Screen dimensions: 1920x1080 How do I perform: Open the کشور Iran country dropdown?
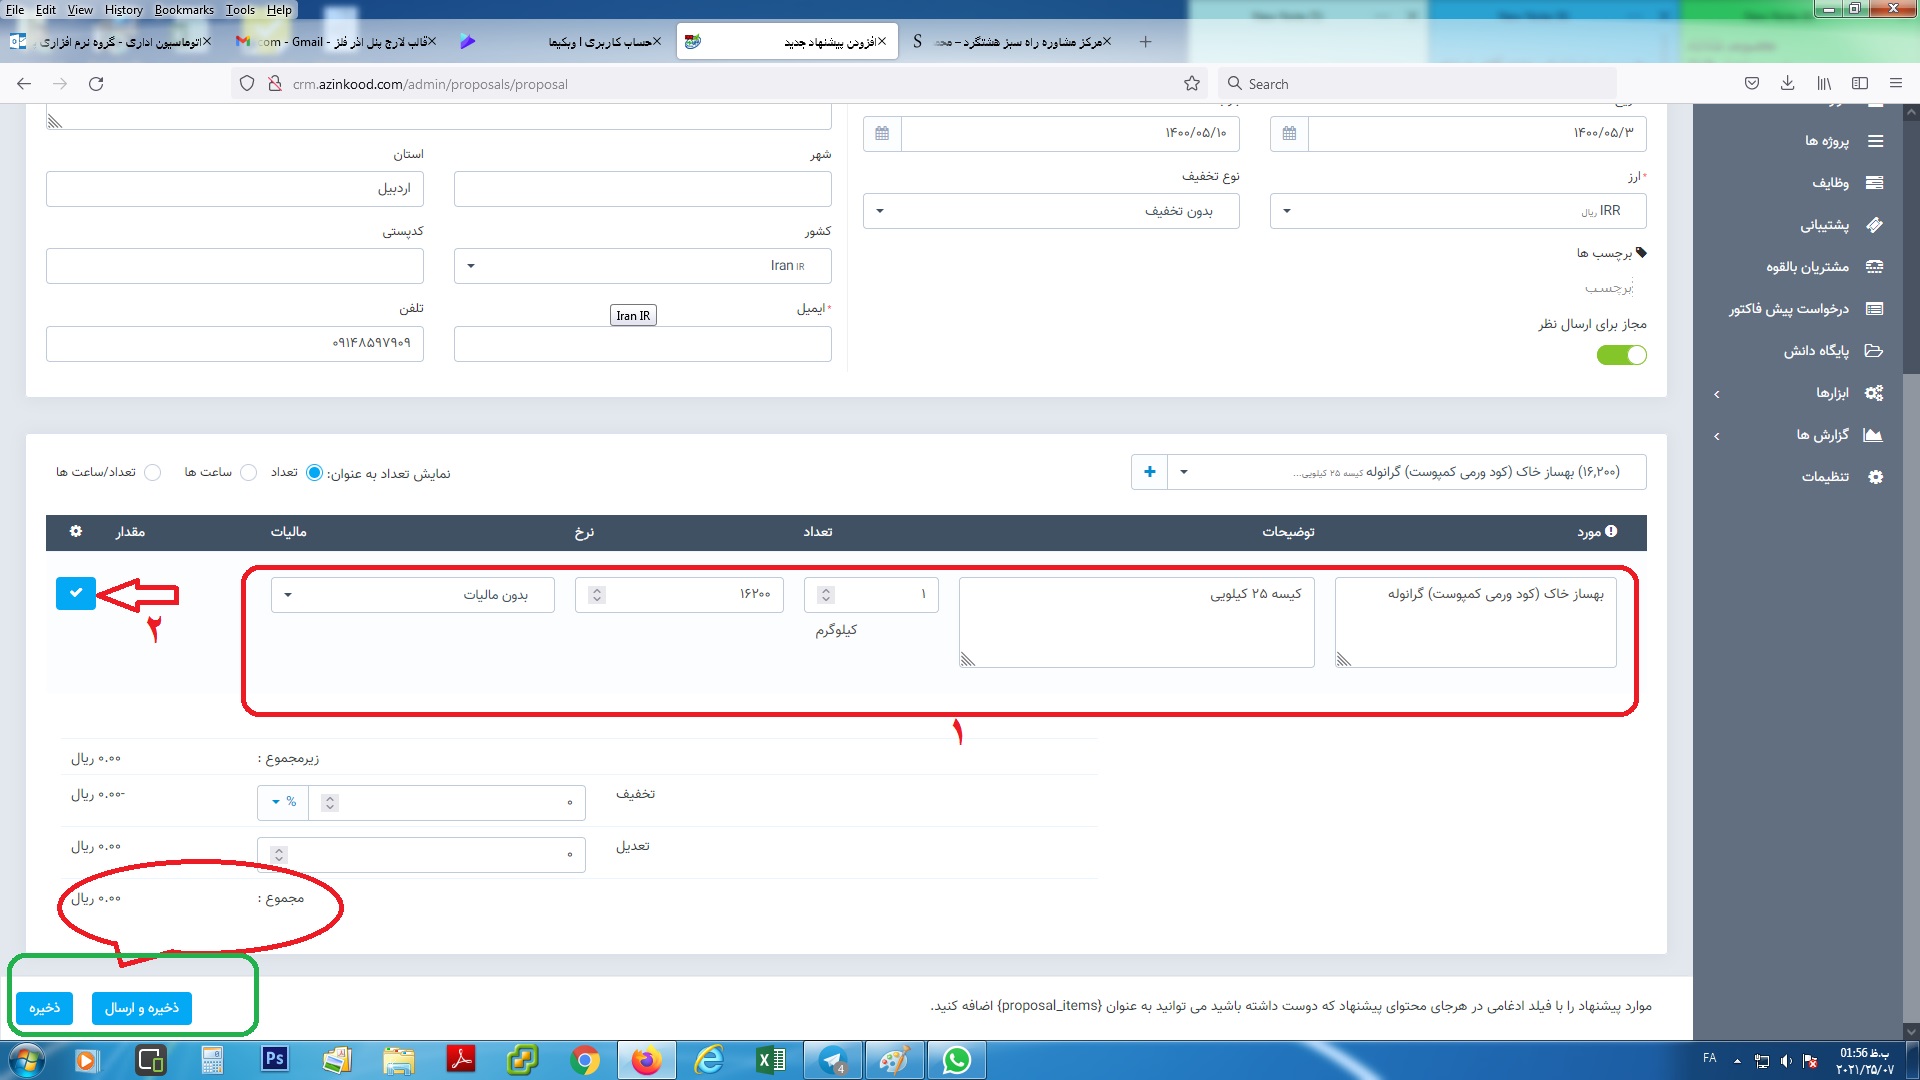[x=642, y=266]
